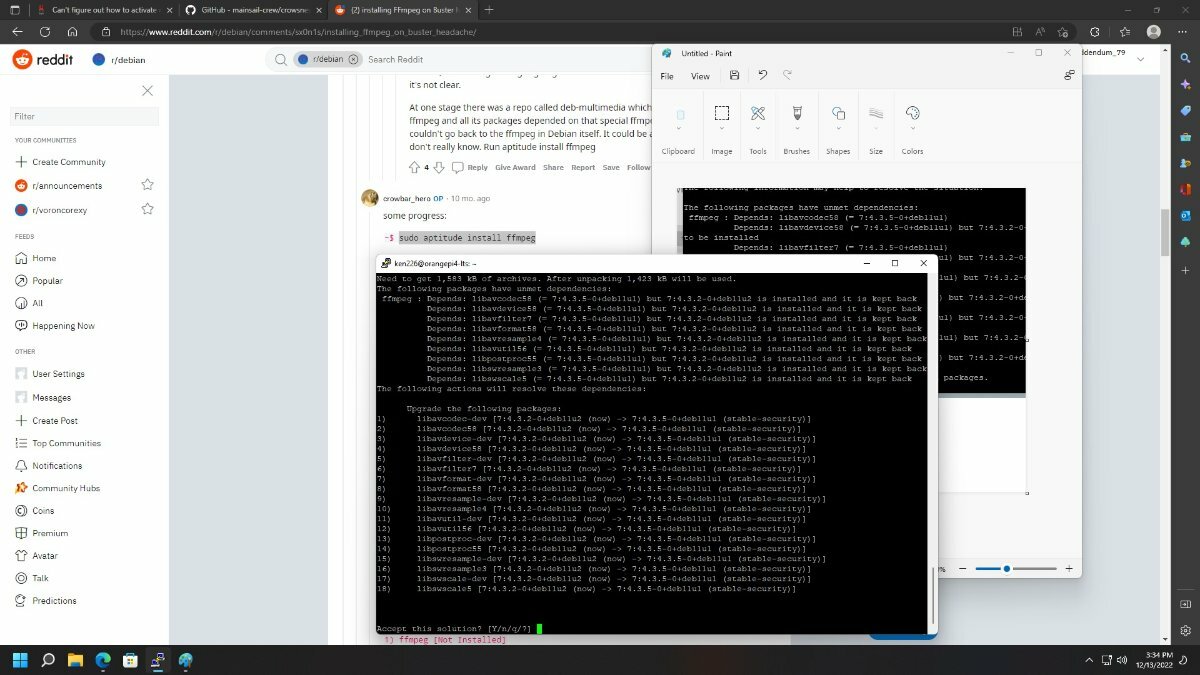Viewport: 1200px width, 675px height.
Task: Open the All feed
Action: tap(30, 303)
